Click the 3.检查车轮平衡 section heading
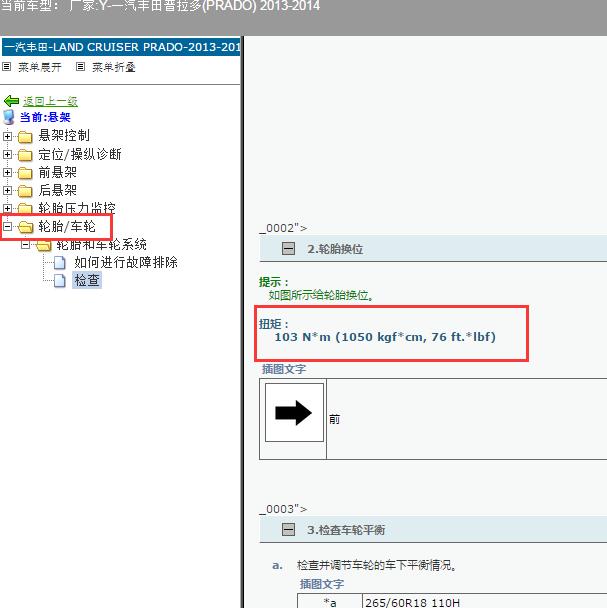 tap(346, 530)
